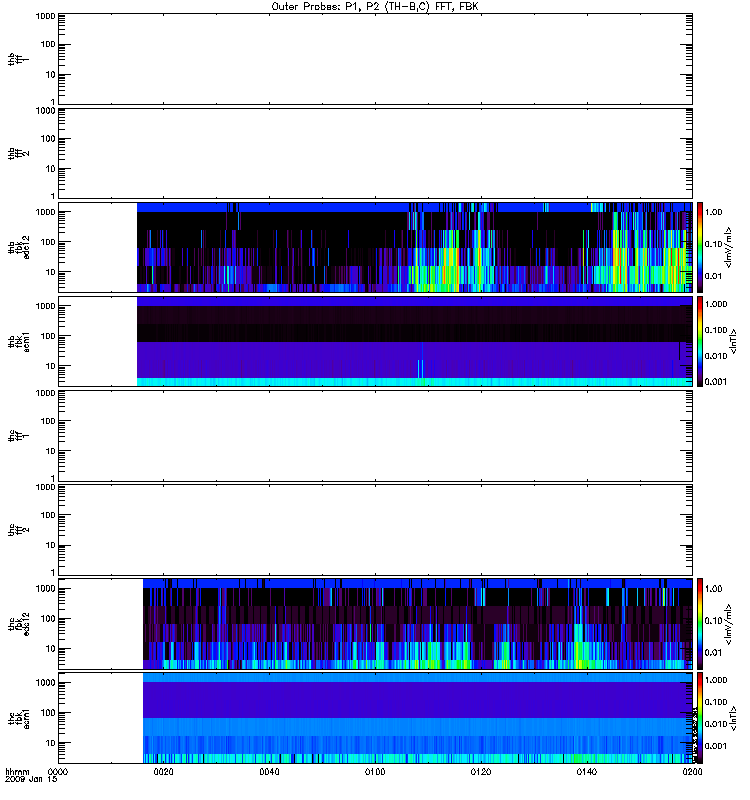This screenshot has height=800, width=750.
Task: Click the <|mV/m|> unit label beside thc edc12
Action: [x=729, y=624]
